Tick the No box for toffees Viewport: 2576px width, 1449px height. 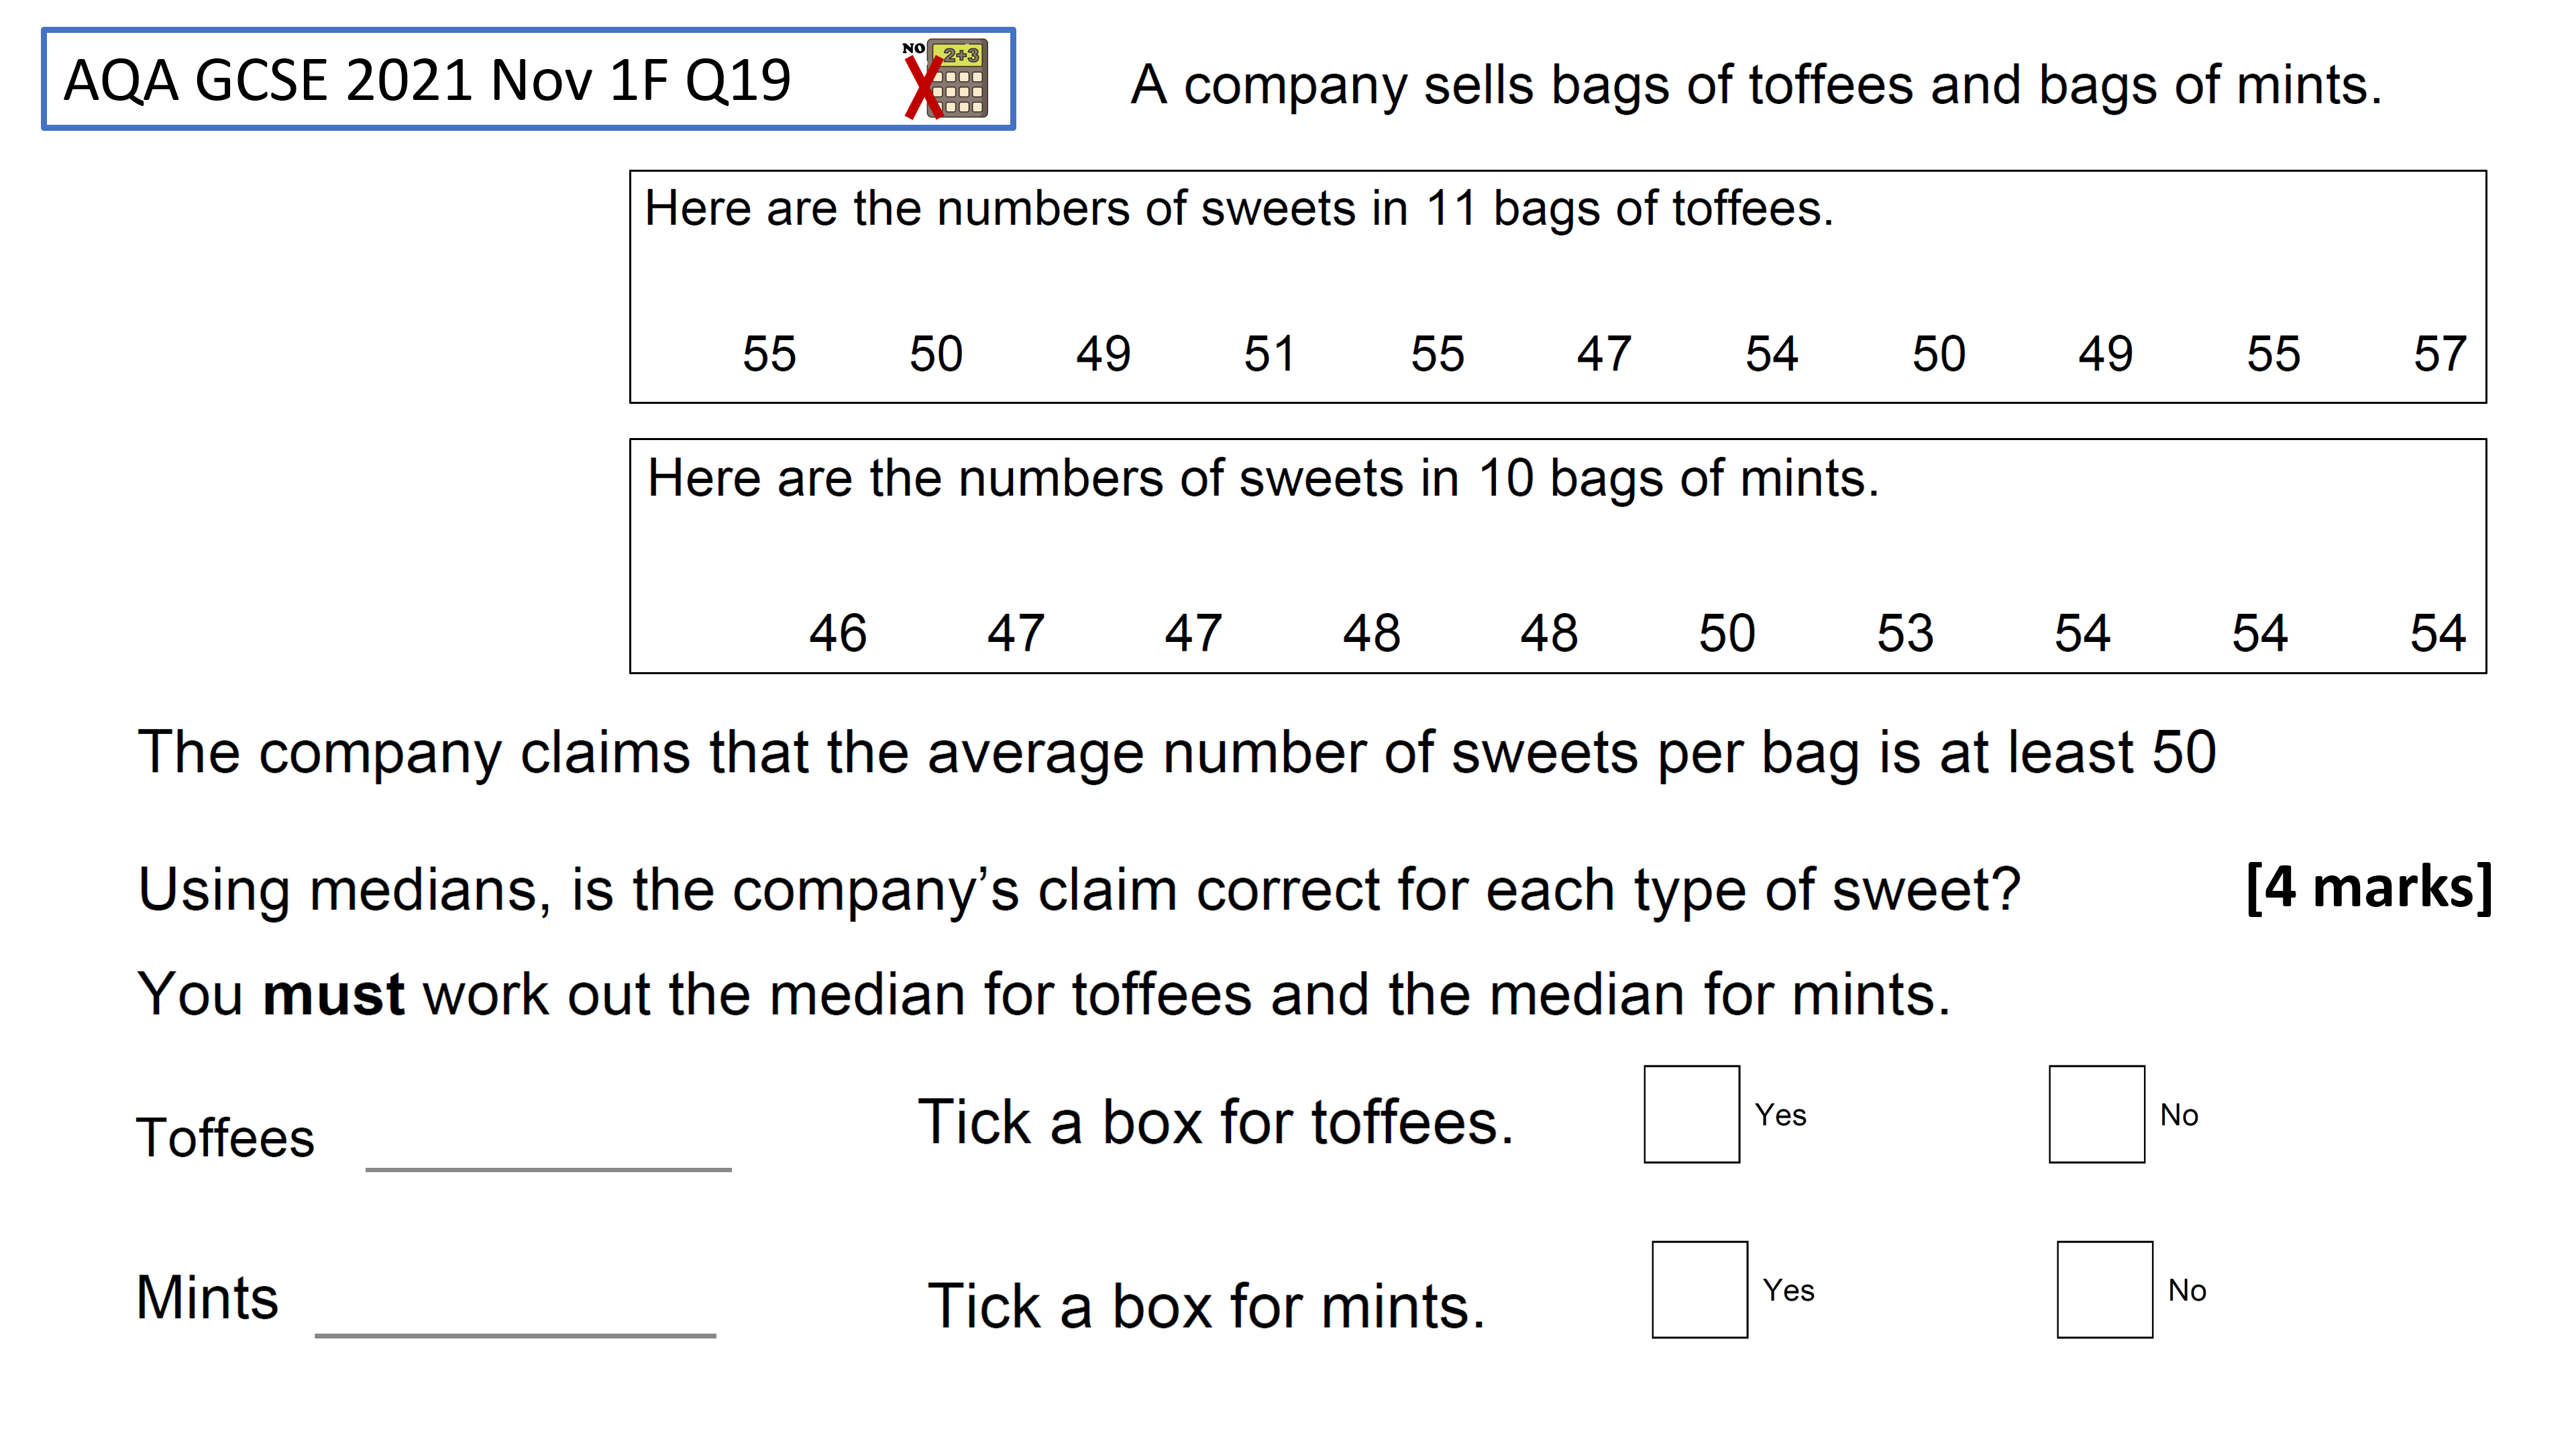(2097, 1114)
